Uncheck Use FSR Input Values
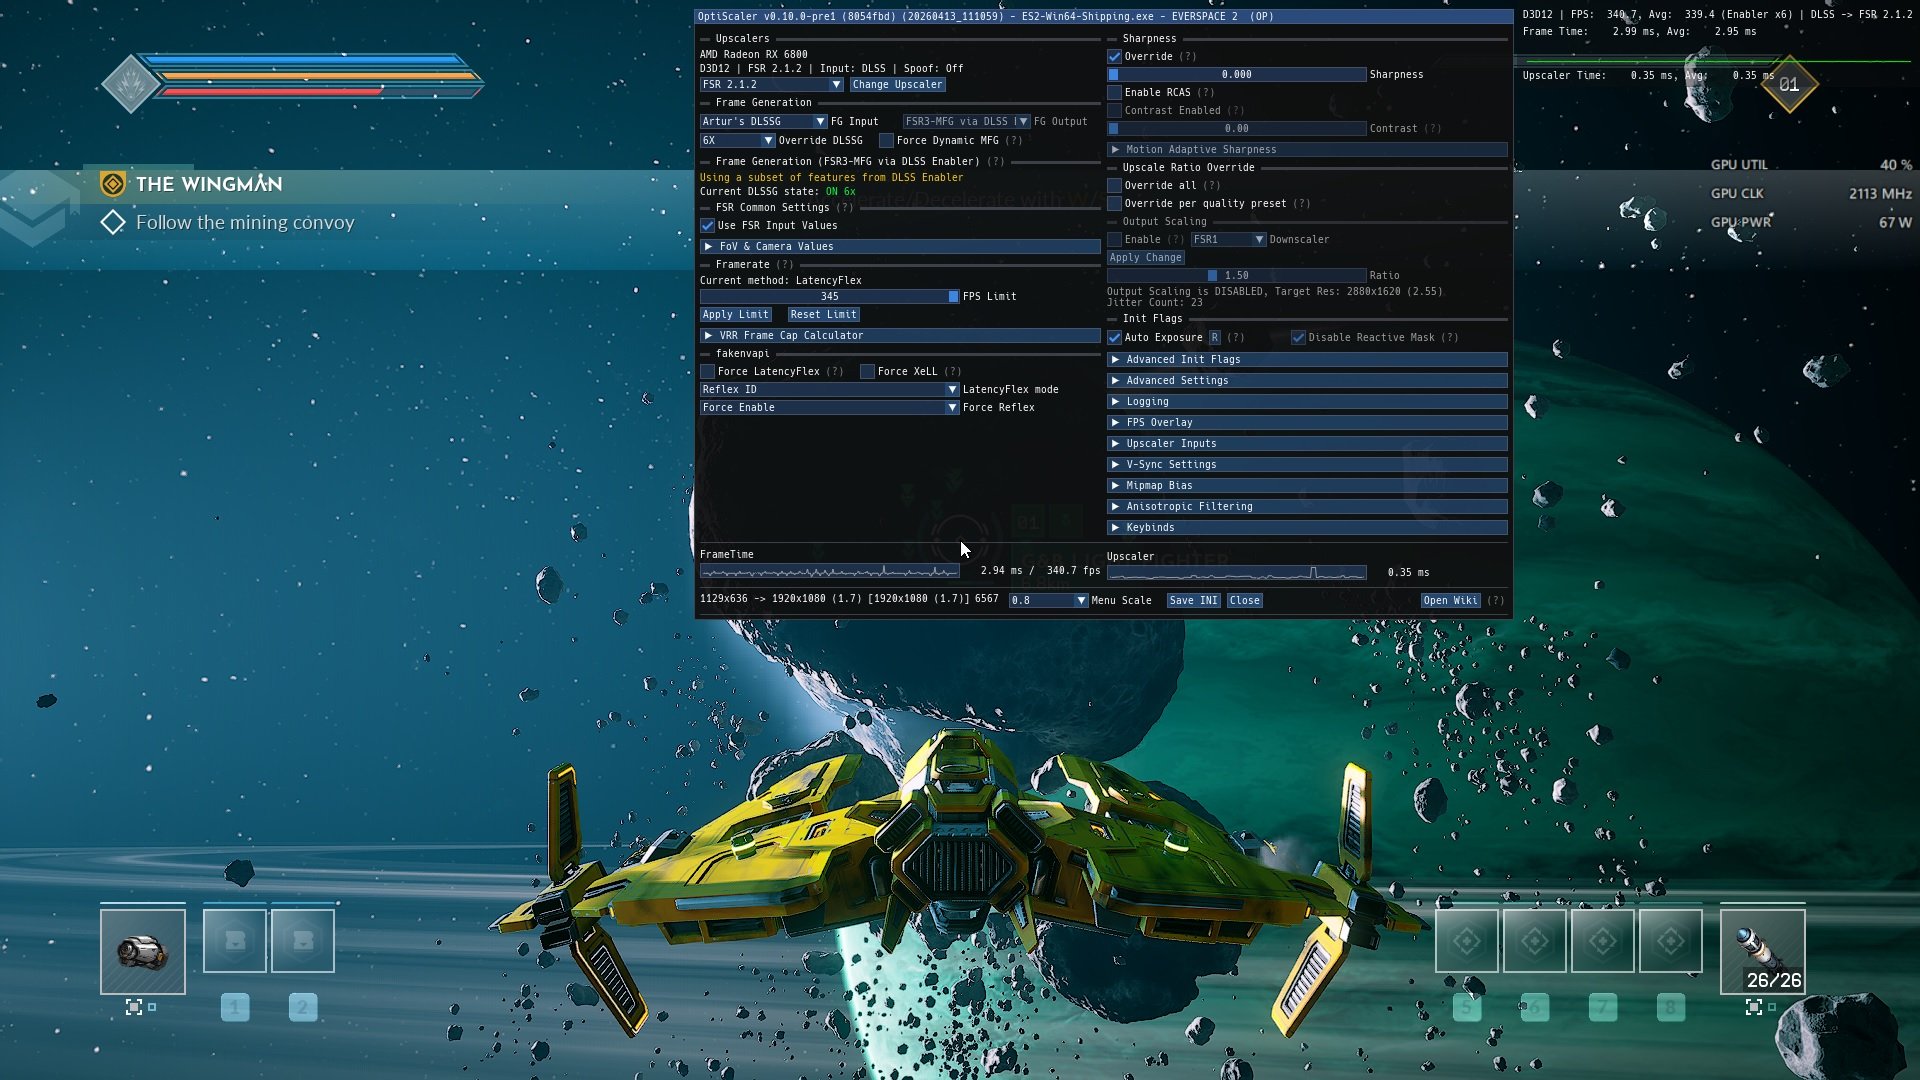1920x1080 pixels. 708,226
